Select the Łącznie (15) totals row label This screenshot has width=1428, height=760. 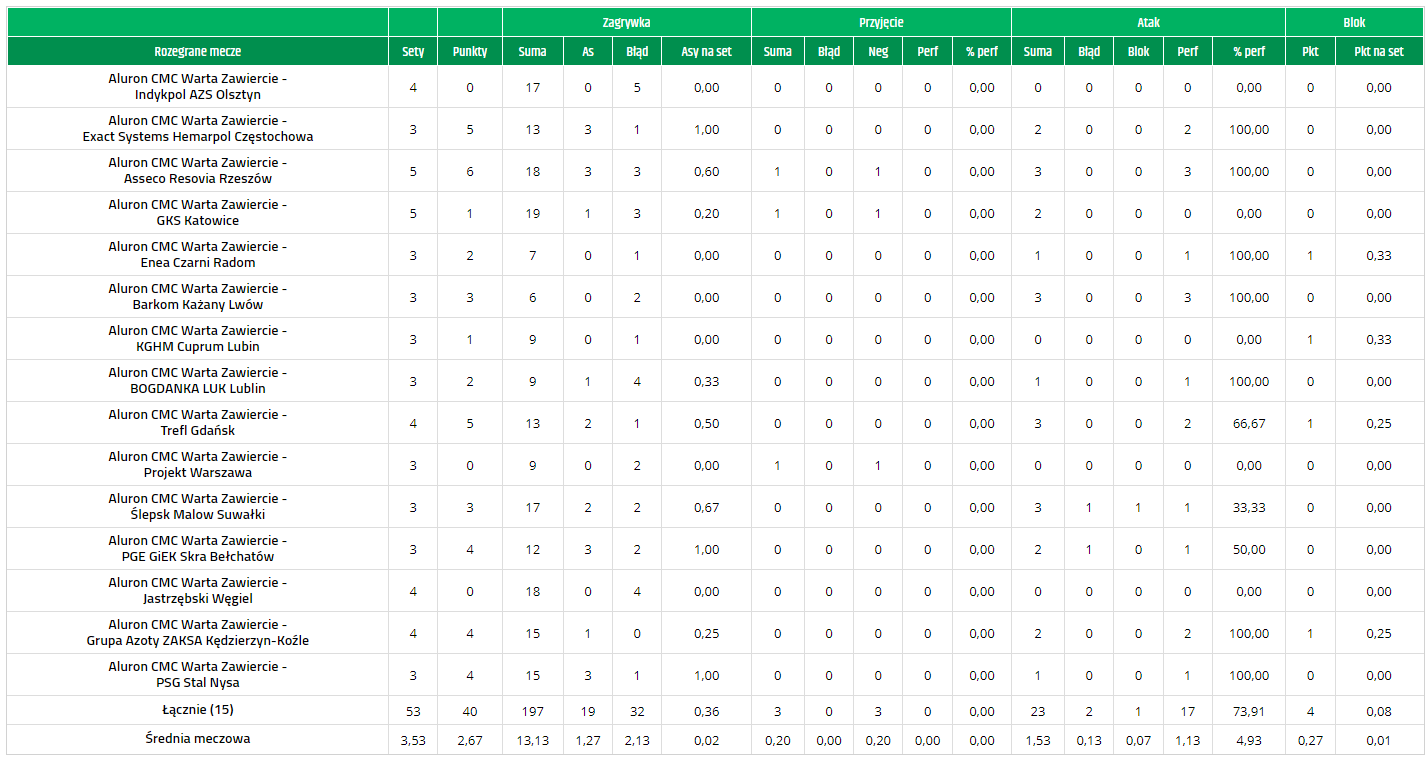point(198,710)
